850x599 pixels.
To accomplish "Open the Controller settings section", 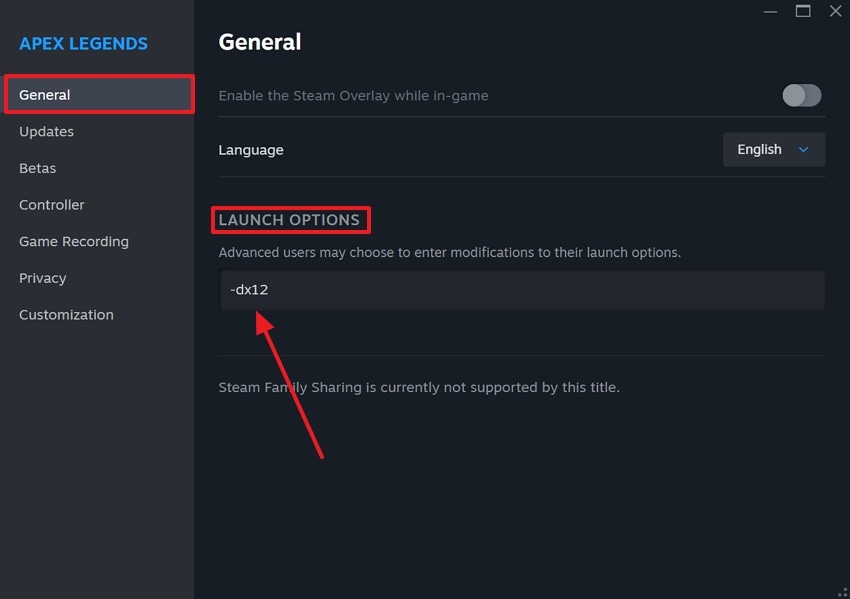I will pos(51,204).
